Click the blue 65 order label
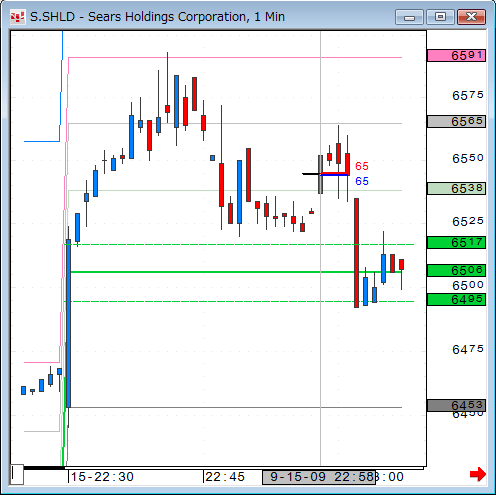Viewport: 496px width, 495px height. click(x=362, y=181)
